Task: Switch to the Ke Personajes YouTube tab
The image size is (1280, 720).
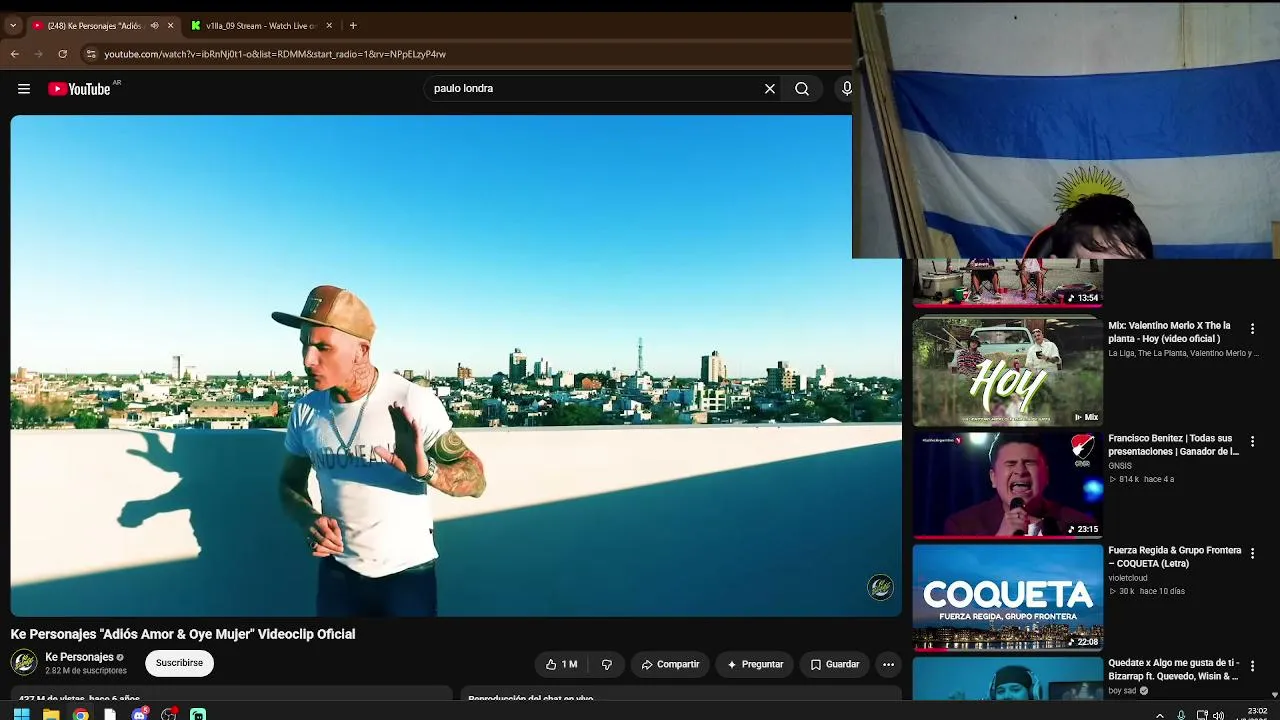Action: (x=95, y=26)
